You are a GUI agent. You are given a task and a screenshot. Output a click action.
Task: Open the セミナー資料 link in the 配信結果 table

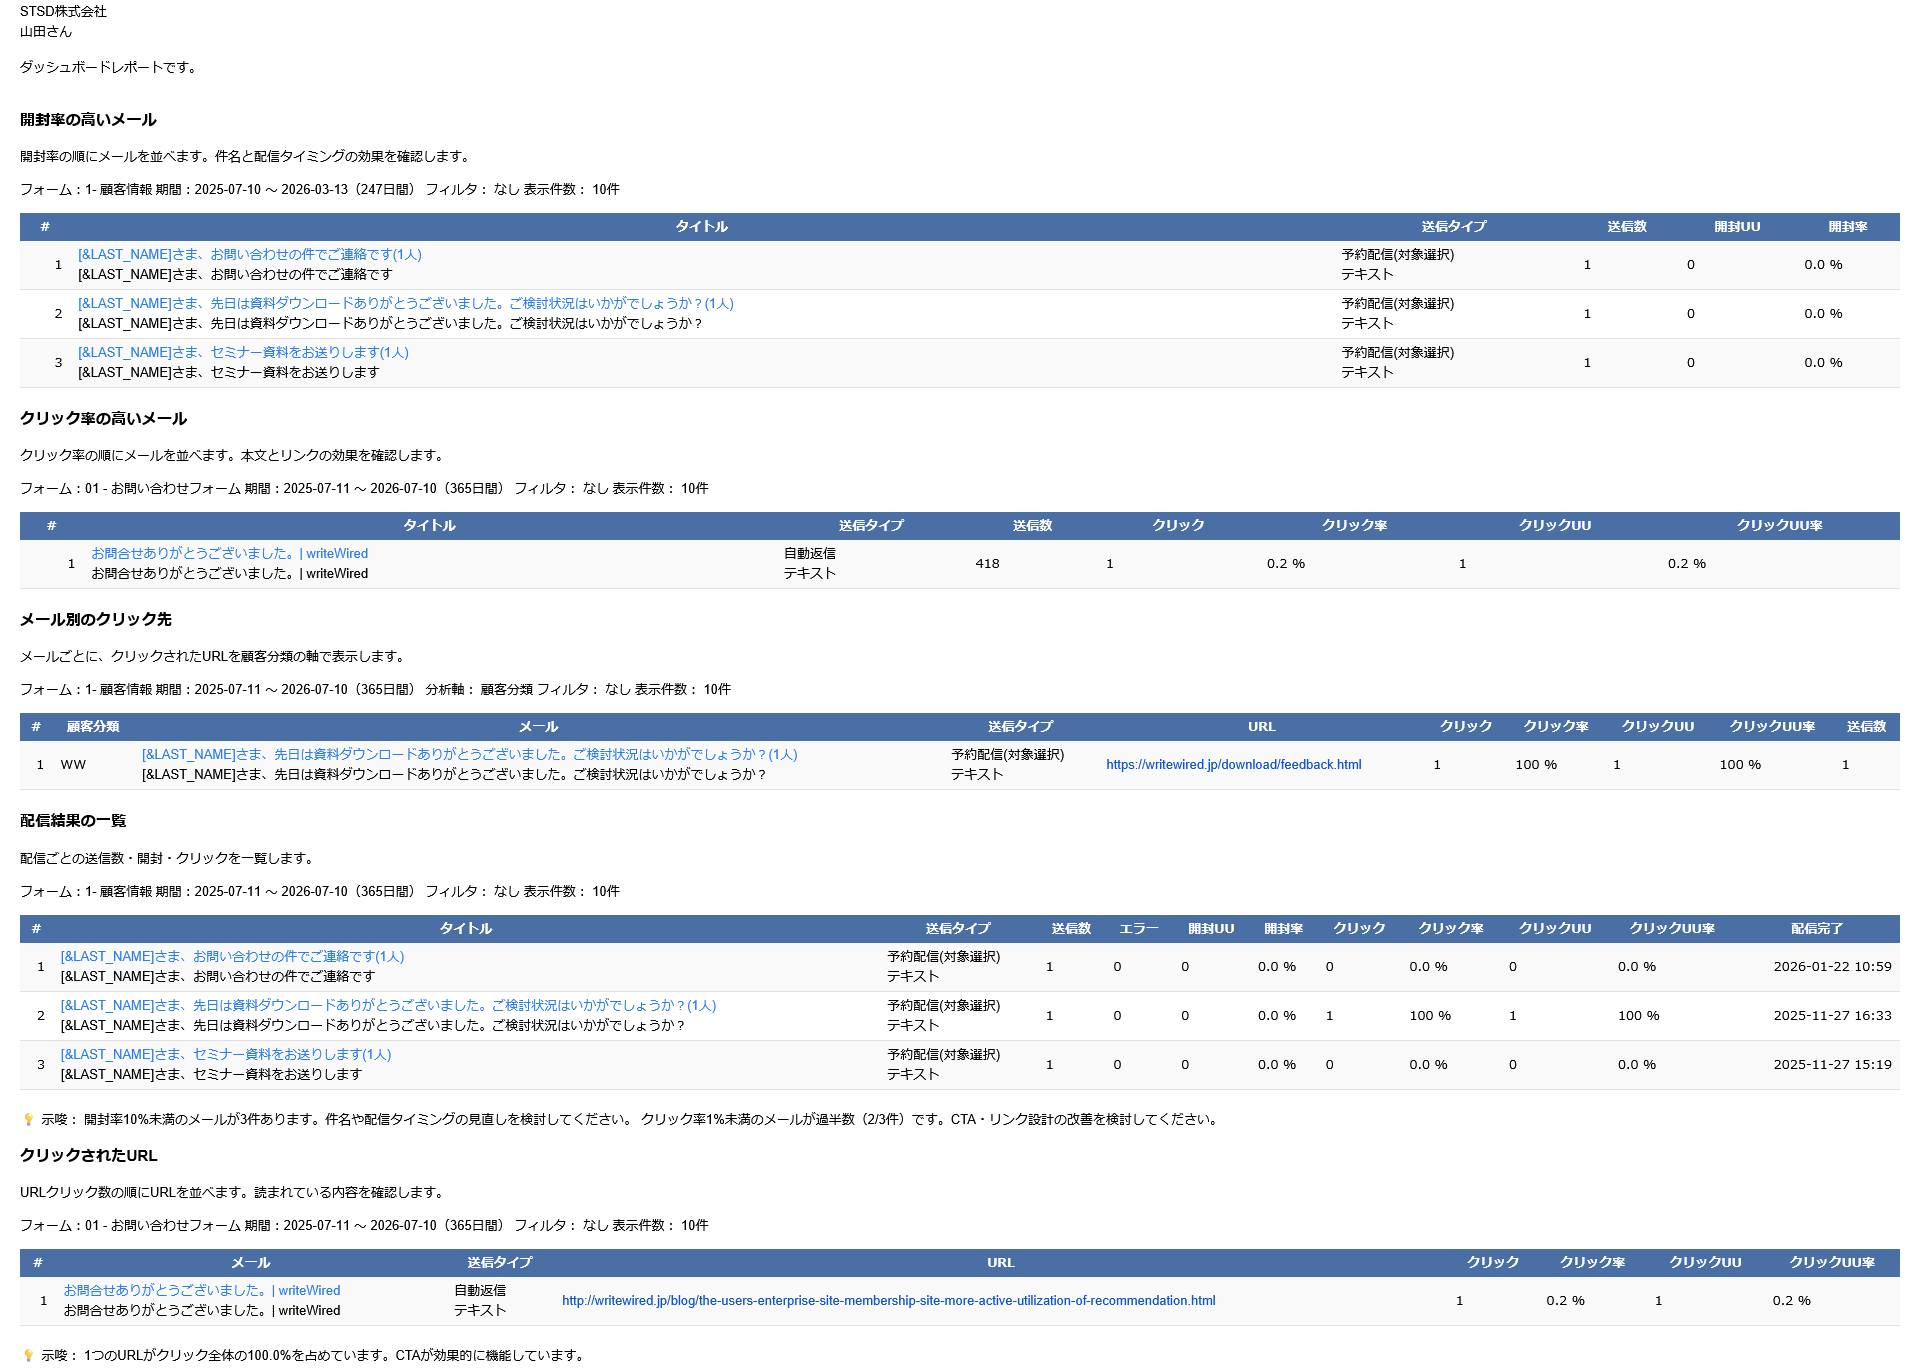point(226,1055)
